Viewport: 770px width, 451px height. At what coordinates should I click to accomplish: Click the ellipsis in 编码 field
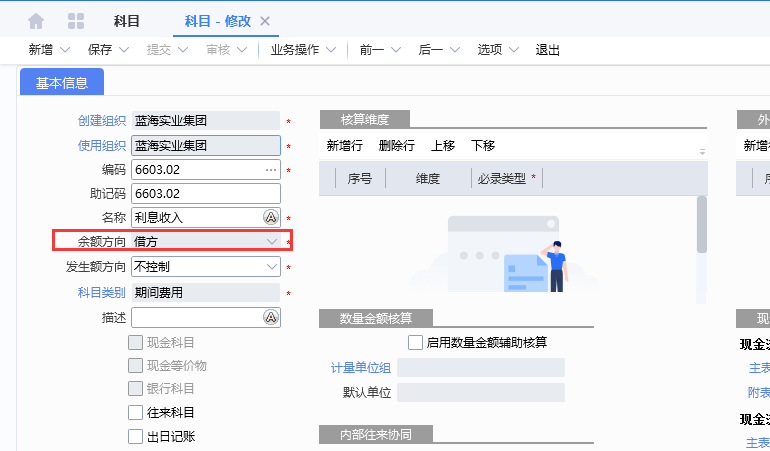[270, 170]
